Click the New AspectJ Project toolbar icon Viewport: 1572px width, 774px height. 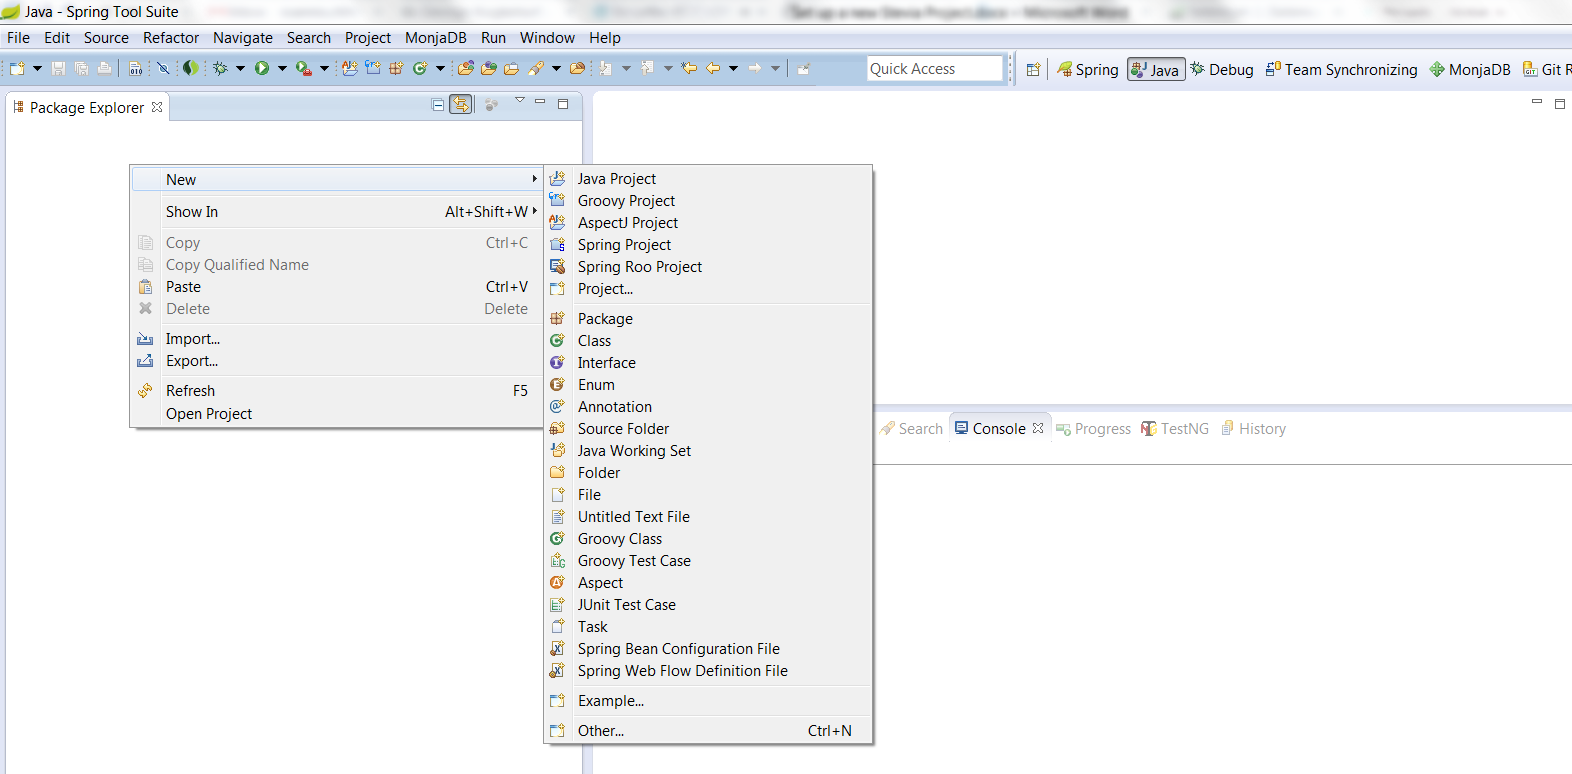pos(348,68)
